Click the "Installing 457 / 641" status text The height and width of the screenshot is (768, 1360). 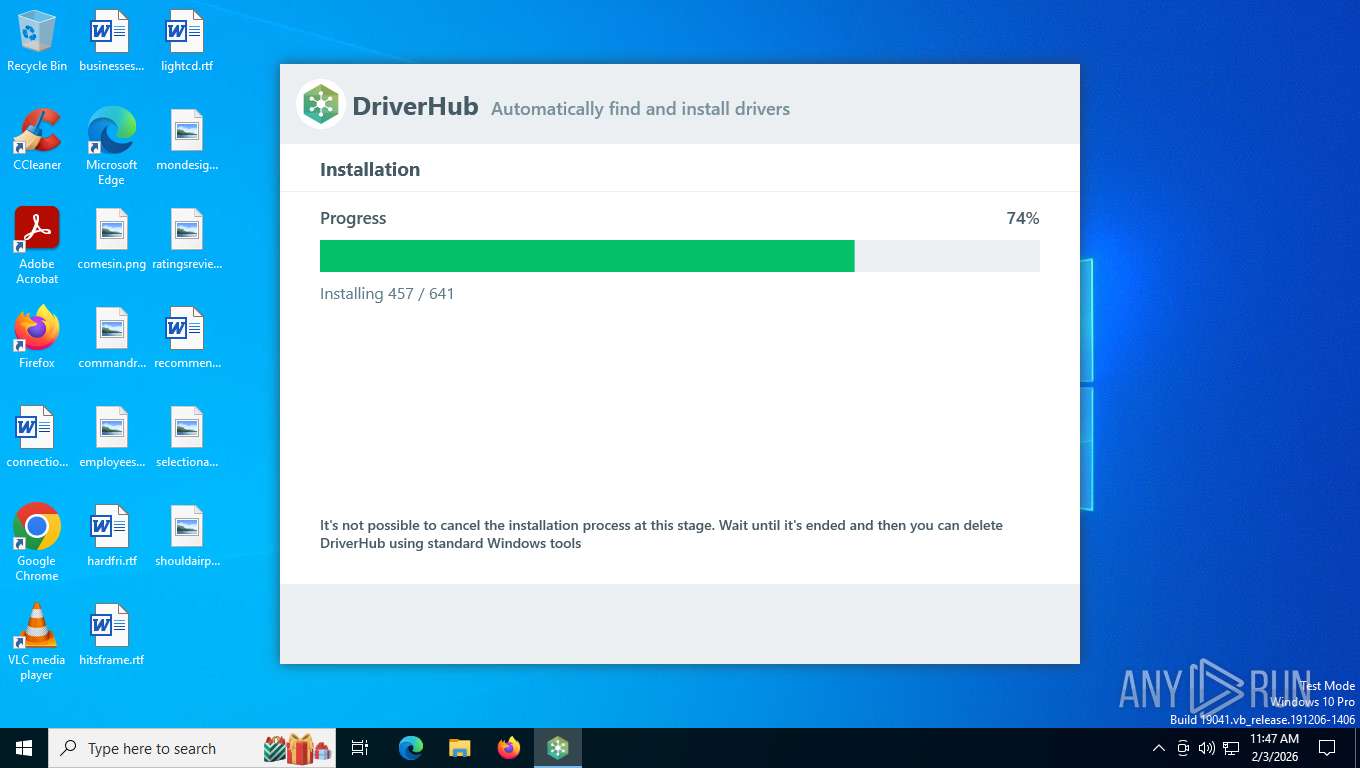point(387,294)
